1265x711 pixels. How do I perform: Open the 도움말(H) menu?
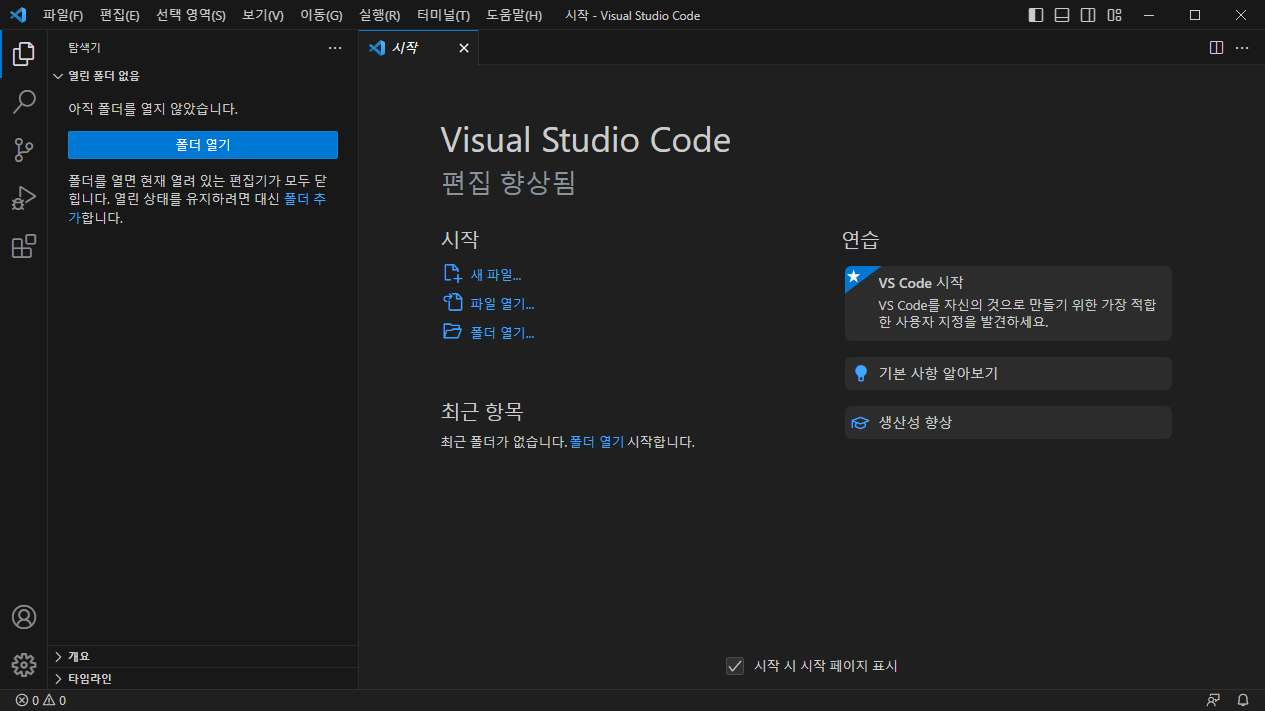[x=514, y=15]
